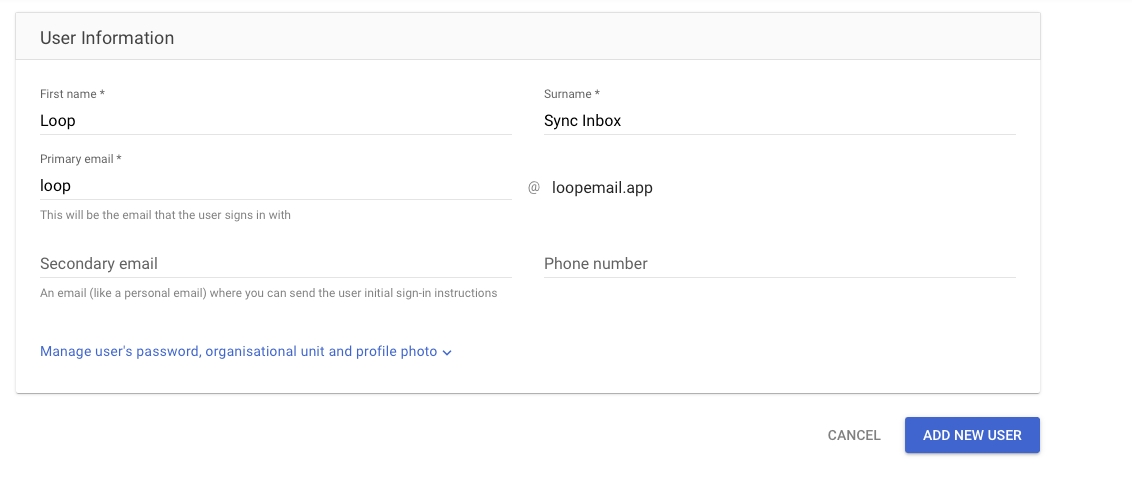Screen dimensions: 1132x501
Task: Click the ADD NEW USER button
Action: (x=972, y=435)
